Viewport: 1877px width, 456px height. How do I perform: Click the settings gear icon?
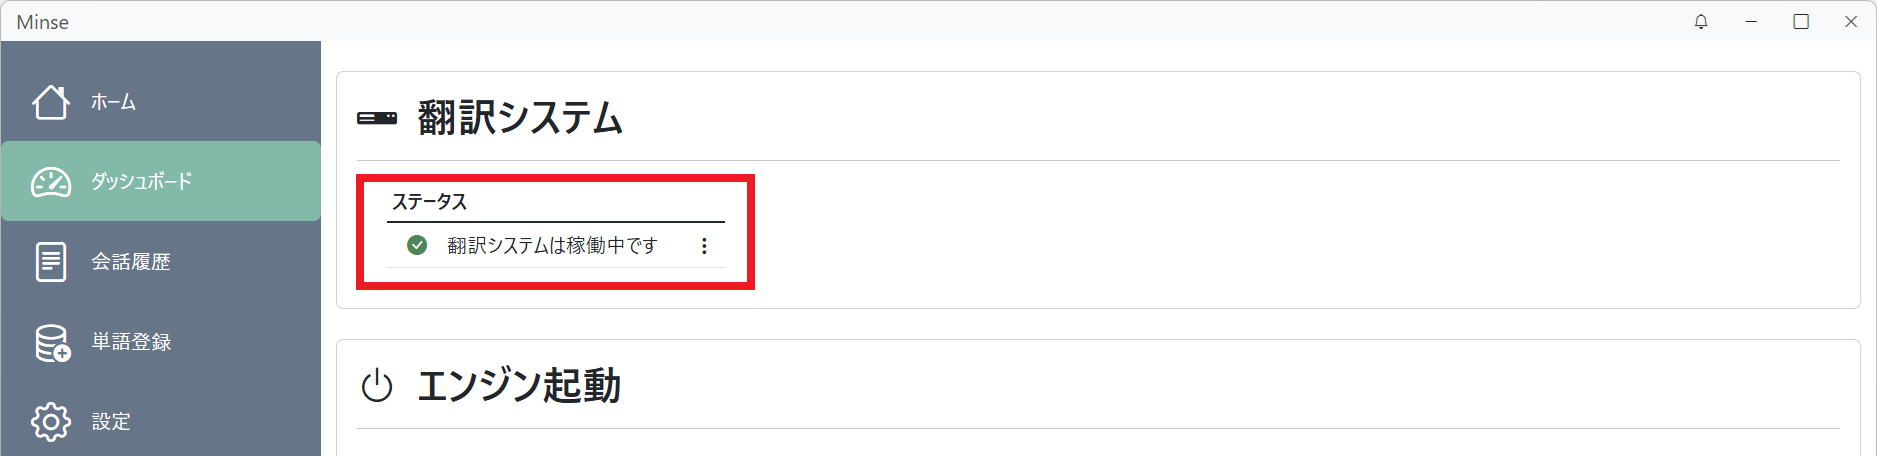[51, 422]
